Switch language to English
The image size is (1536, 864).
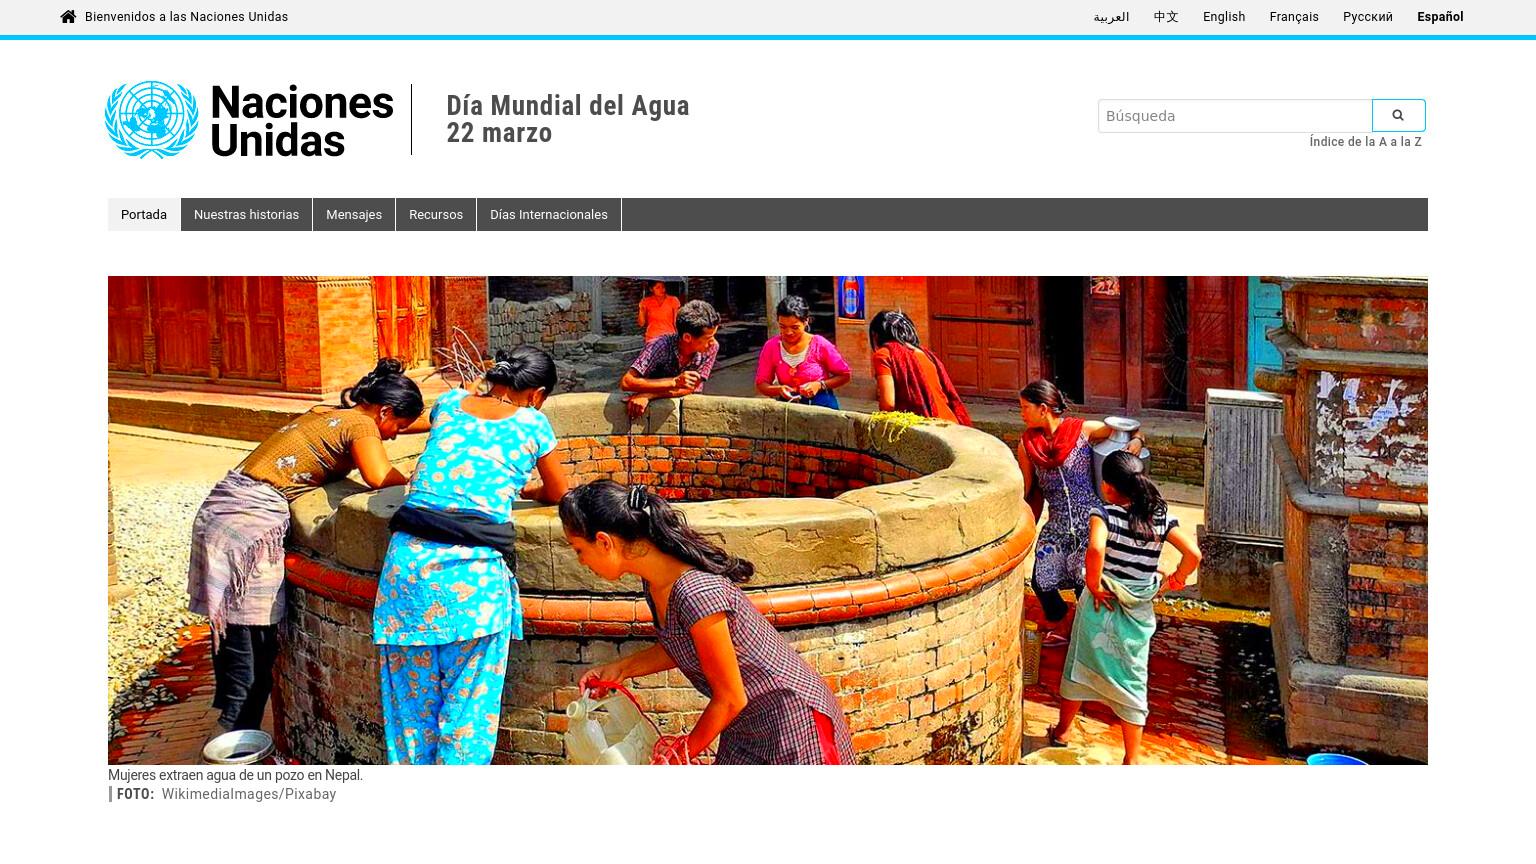pos(1224,17)
